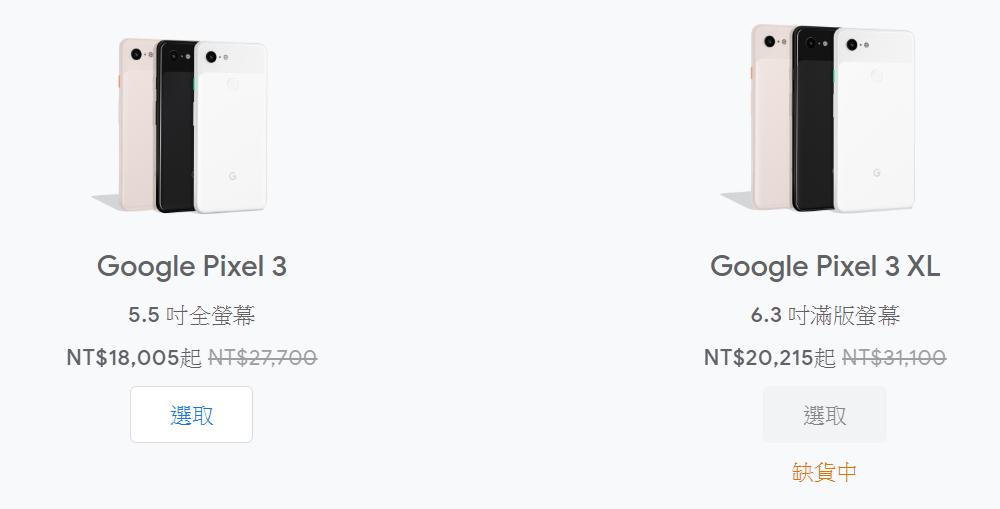Viewport: 1000px width, 509px height.
Task: Click the Google G logo on white Pixel 3
Action: click(x=232, y=176)
